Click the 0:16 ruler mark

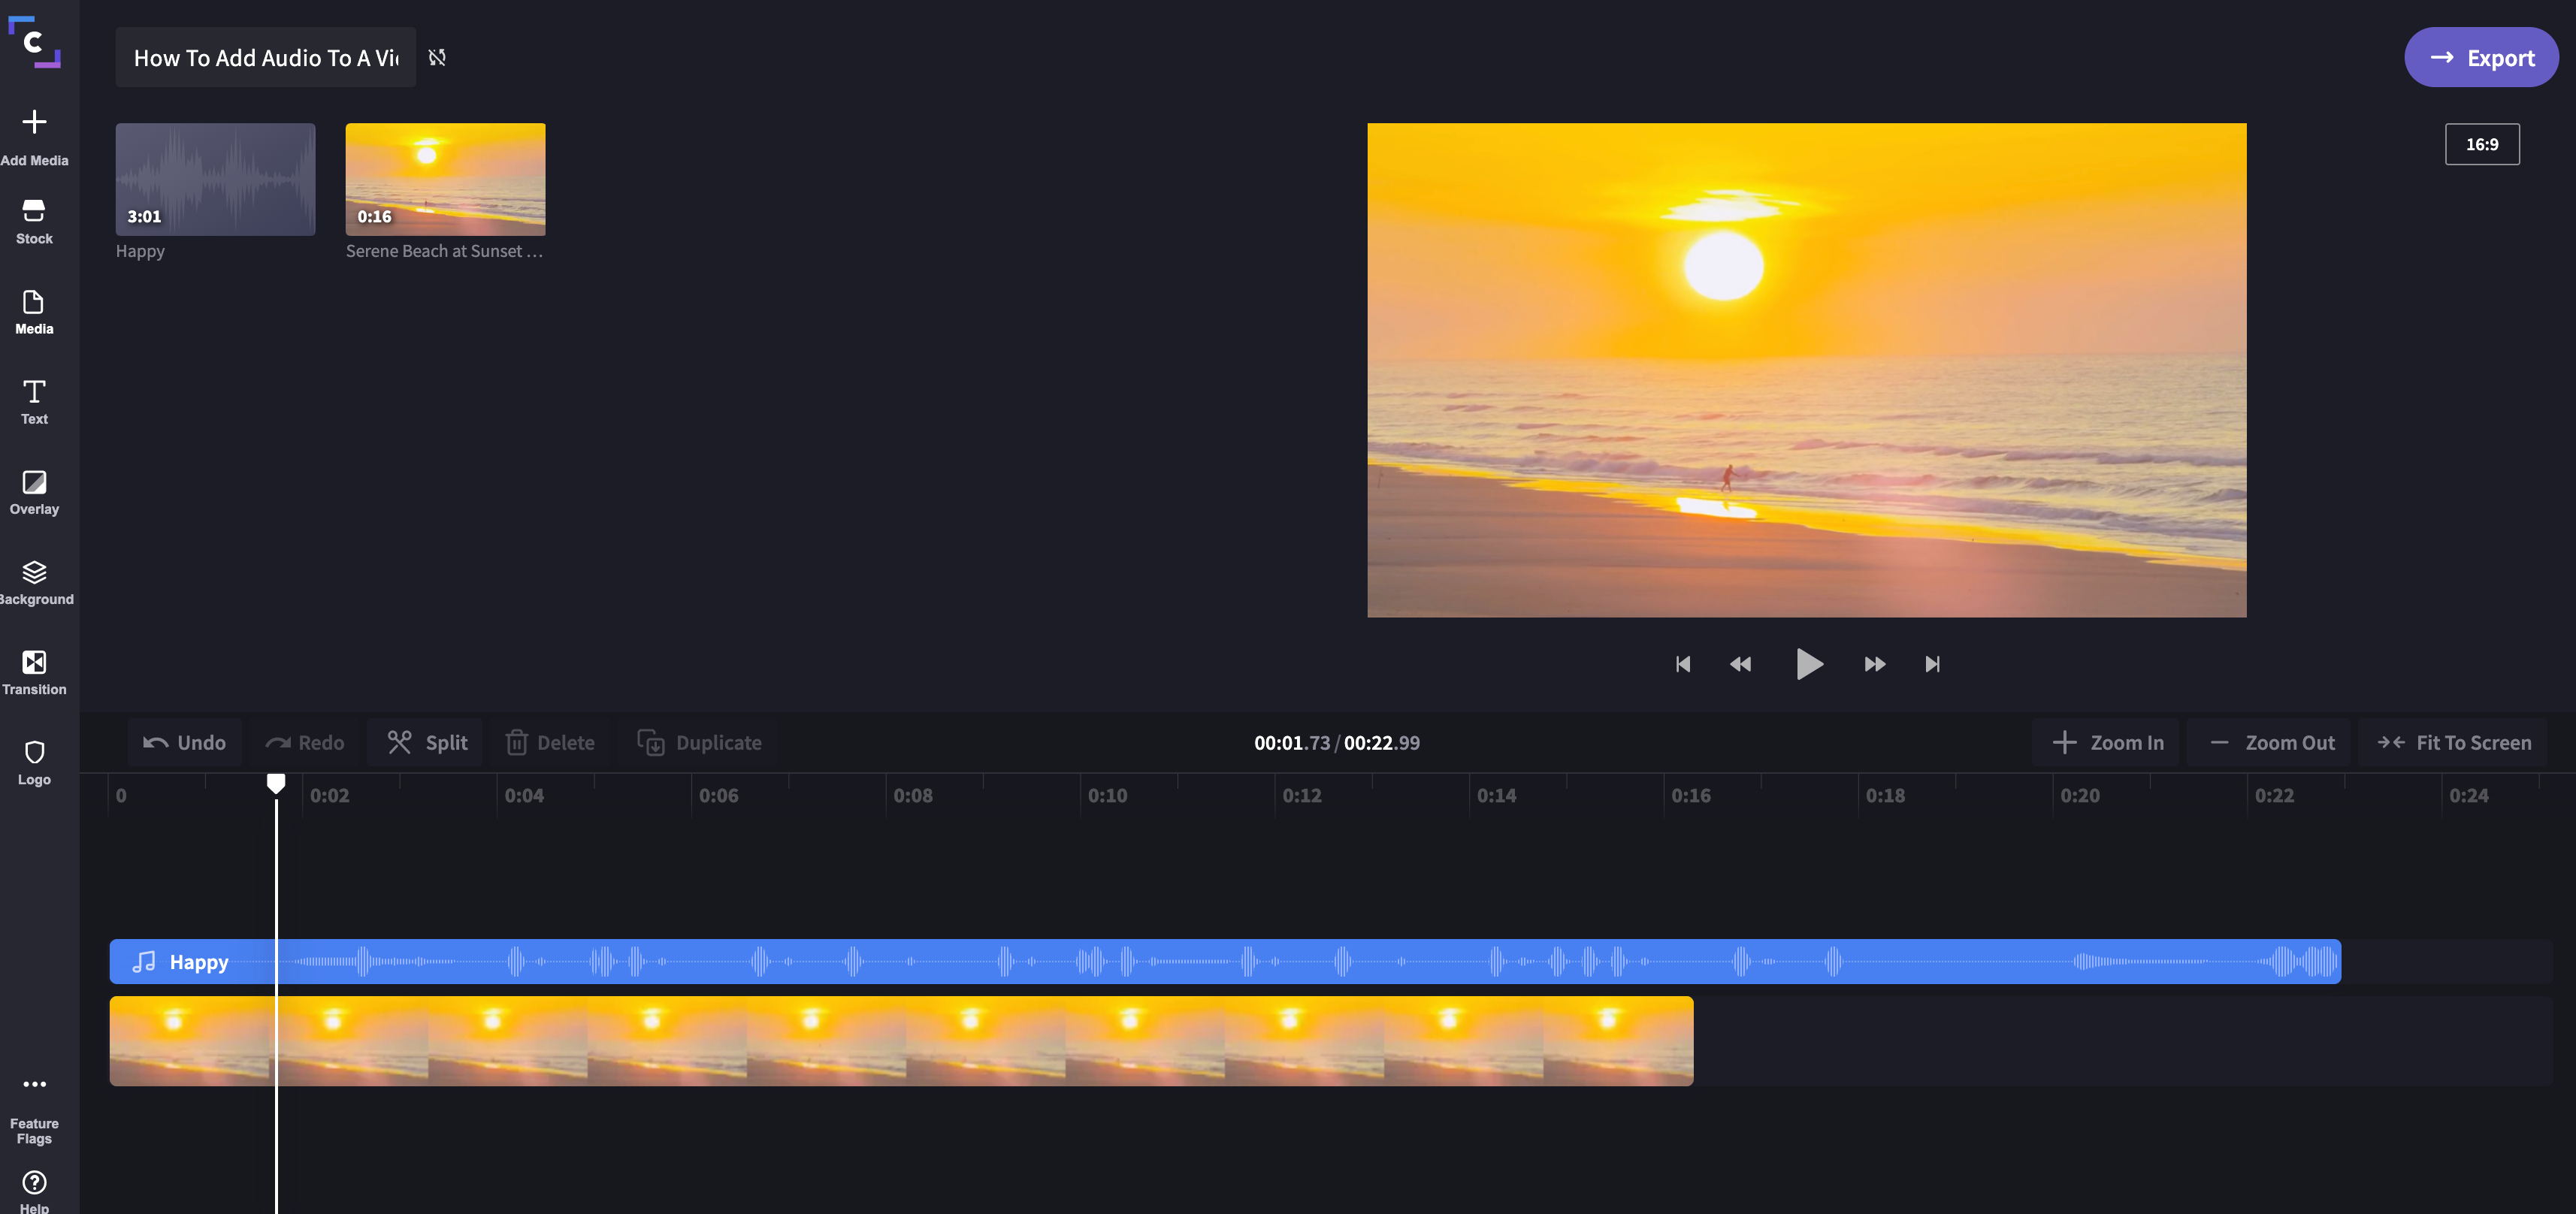(1691, 796)
